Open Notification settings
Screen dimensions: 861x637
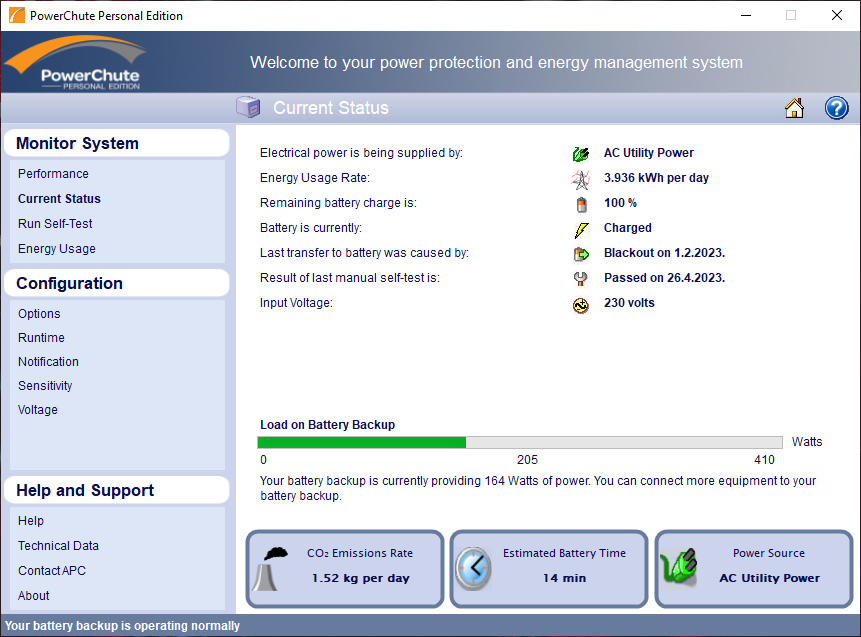tap(48, 362)
